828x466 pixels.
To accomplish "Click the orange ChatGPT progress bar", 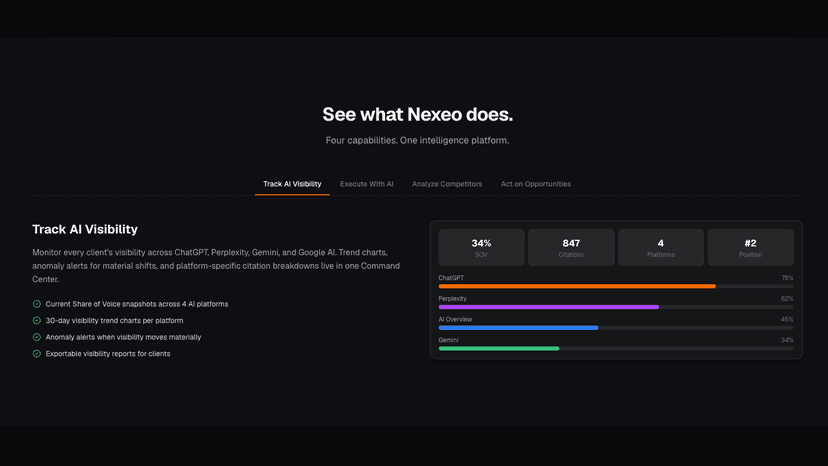I will tap(577, 286).
